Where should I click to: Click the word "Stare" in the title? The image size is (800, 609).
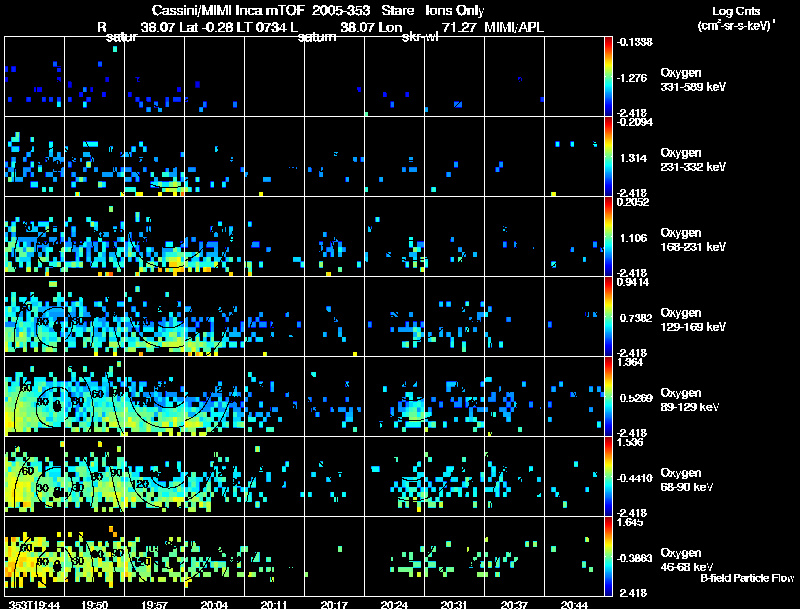click(398, 10)
